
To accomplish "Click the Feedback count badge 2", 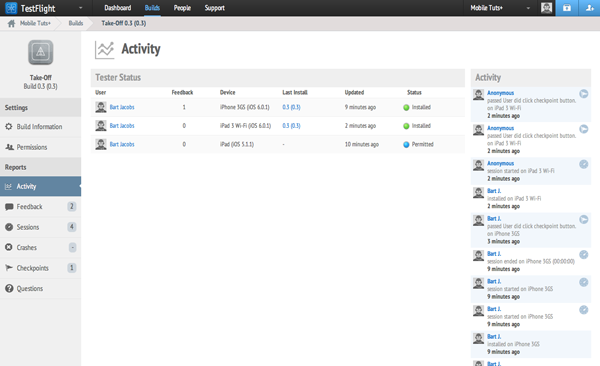I will pos(72,206).
